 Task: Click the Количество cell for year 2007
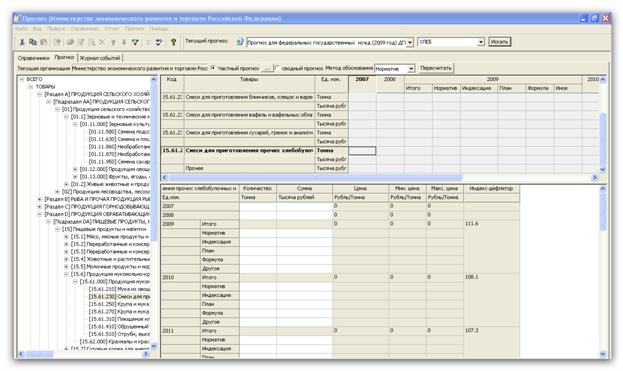point(258,206)
